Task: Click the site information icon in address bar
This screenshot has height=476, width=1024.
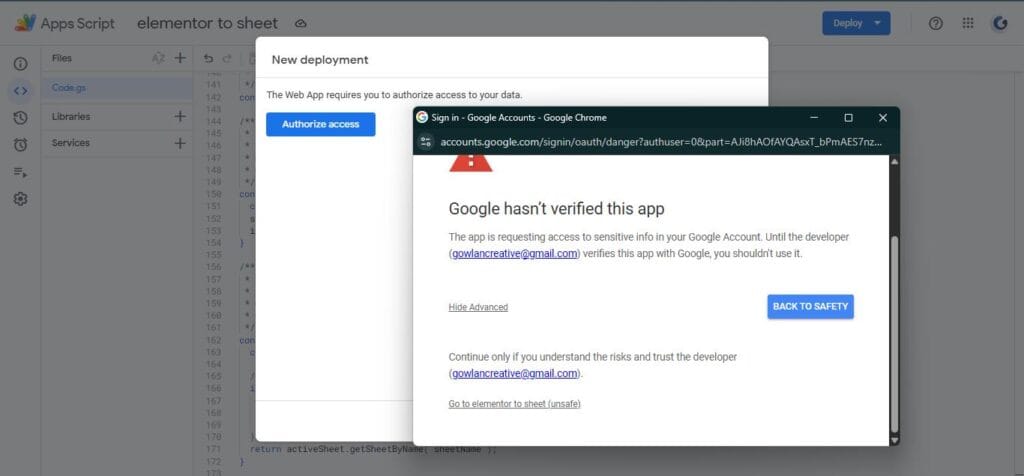Action: click(426, 142)
